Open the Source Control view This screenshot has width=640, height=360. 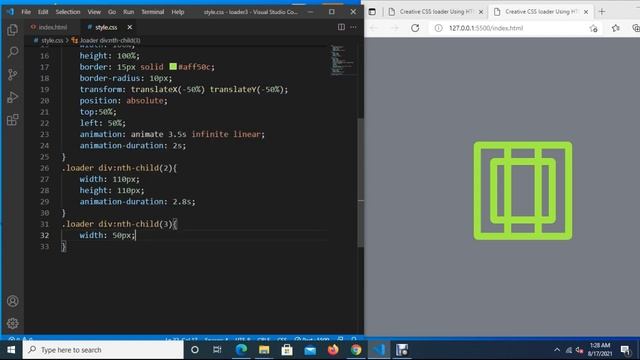[x=13, y=74]
